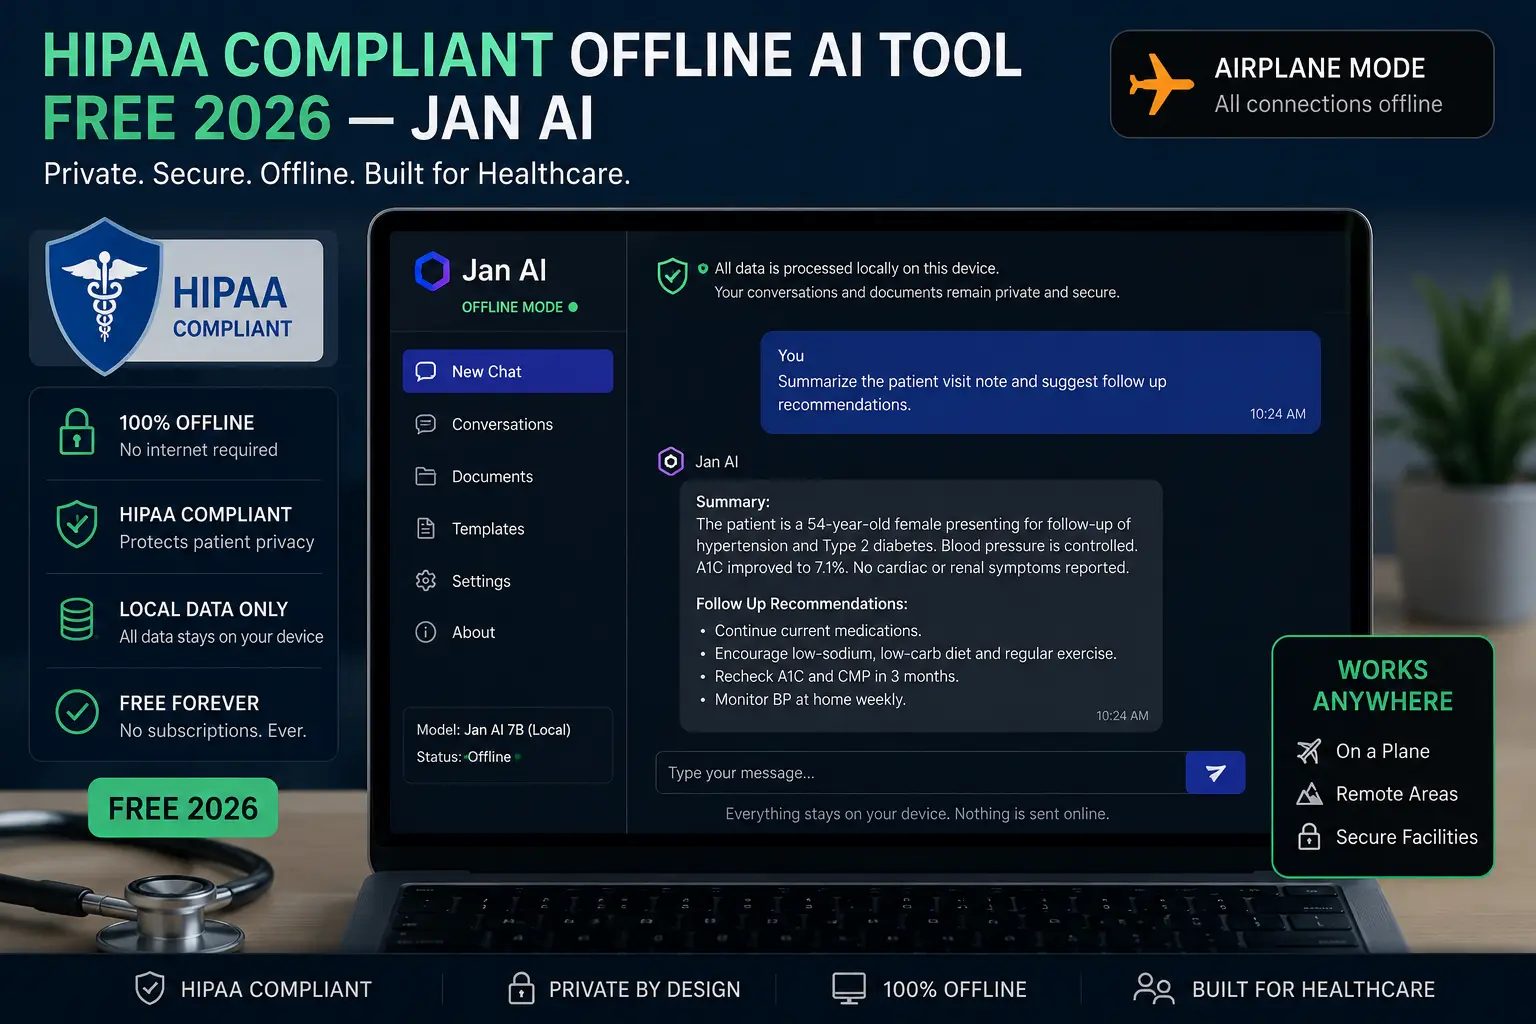
Task: Click the shield check icon beside HIPAA COMPLIANT feature
Action: coord(77,524)
